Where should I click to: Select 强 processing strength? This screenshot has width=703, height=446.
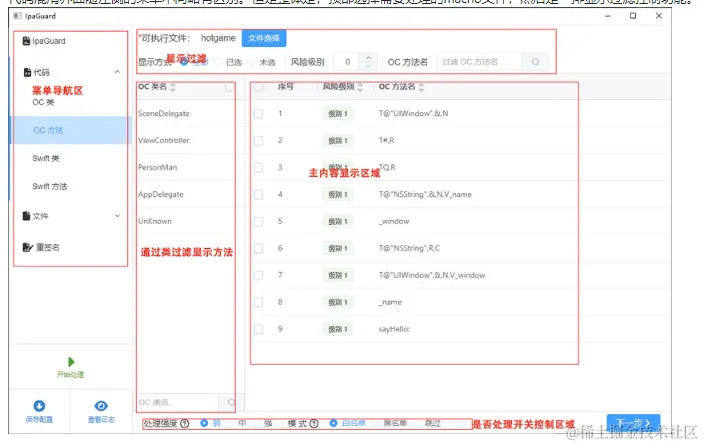pyautogui.click(x=256, y=423)
